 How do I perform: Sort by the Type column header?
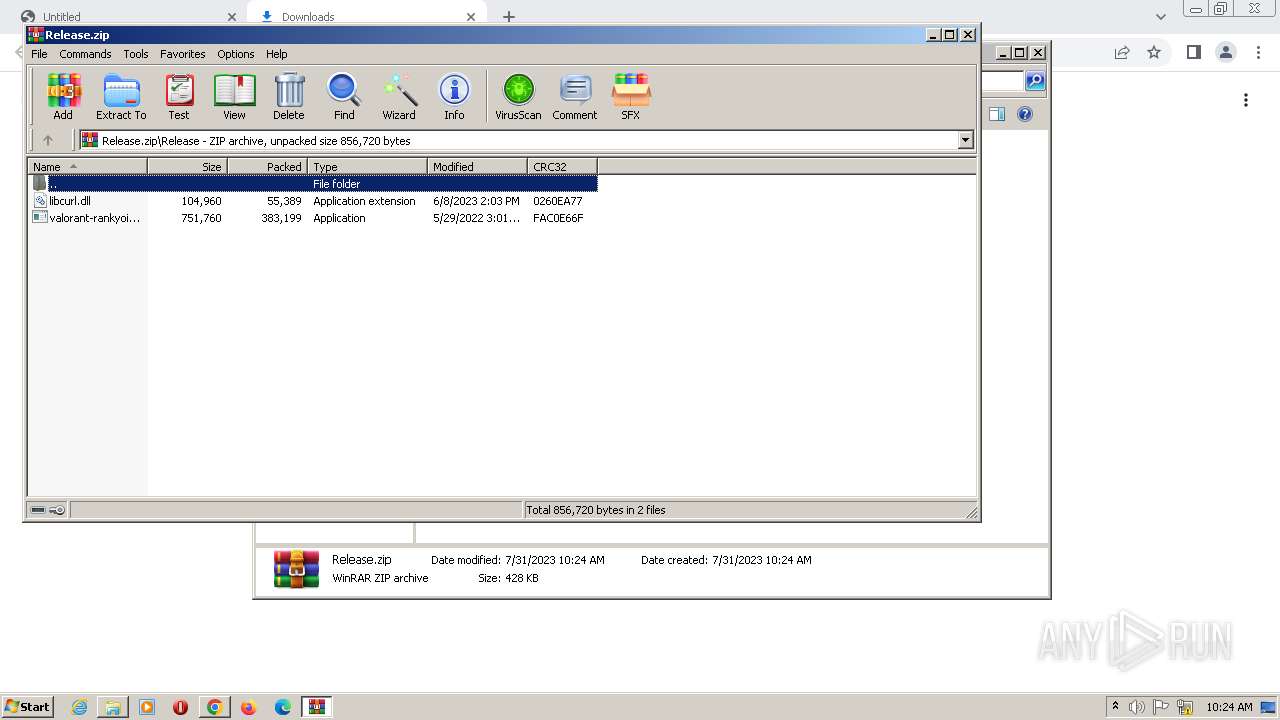pyautogui.click(x=367, y=166)
